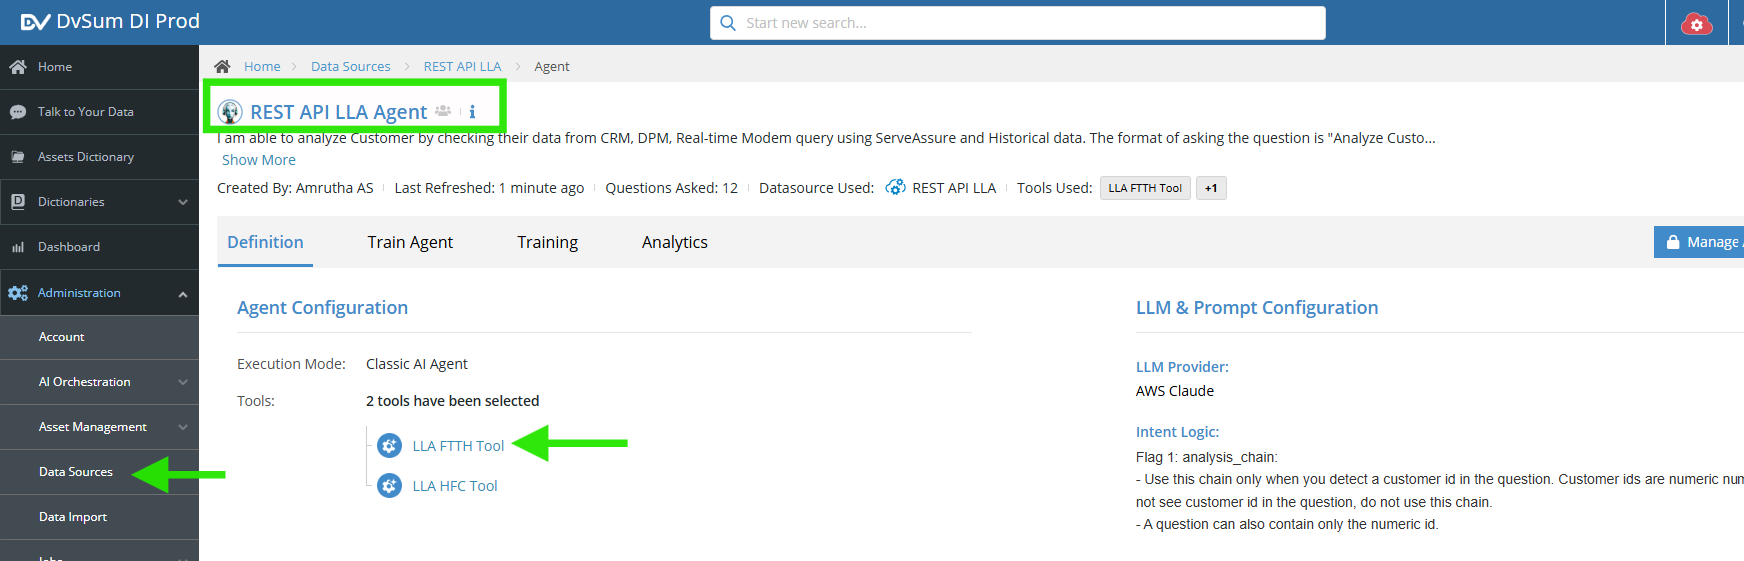This screenshot has width=1744, height=561.
Task: Click 'Intent Logic:' label
Action: tap(1177, 432)
